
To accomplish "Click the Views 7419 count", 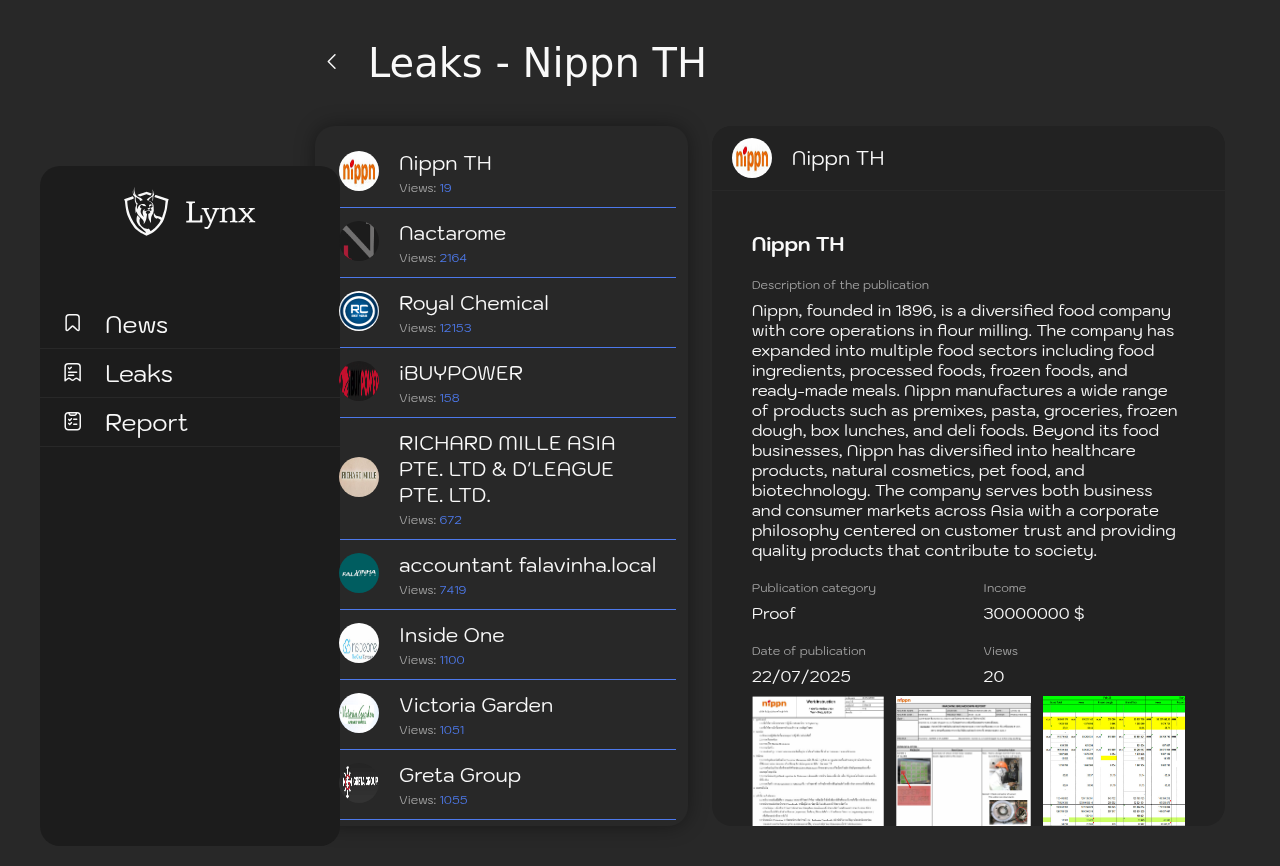I will click(x=453, y=590).
